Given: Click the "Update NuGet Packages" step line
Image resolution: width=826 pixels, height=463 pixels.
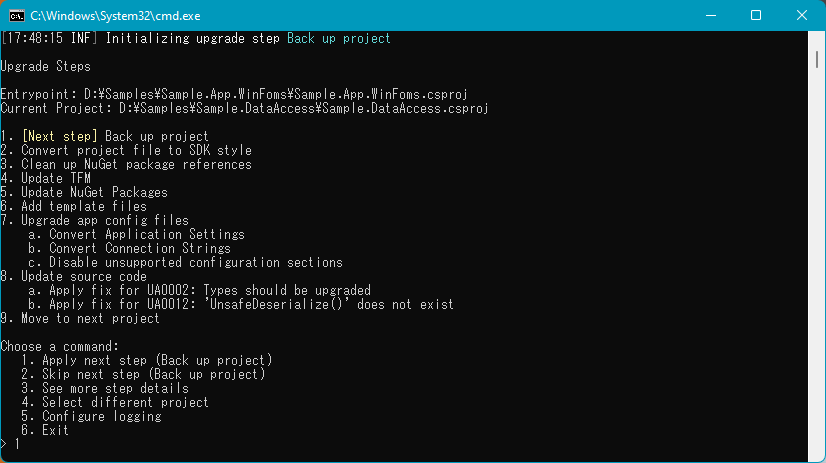Looking at the screenshot, I should pyautogui.click(x=84, y=192).
